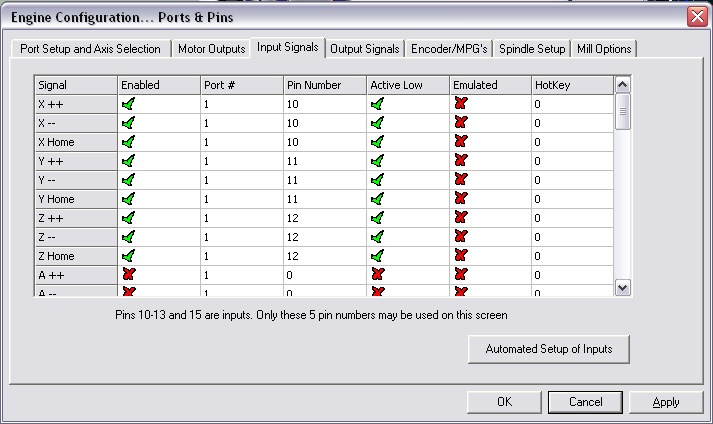The width and height of the screenshot is (713, 424).
Task: Click Enabled checkmark for Z Home row
Action: [x=128, y=256]
